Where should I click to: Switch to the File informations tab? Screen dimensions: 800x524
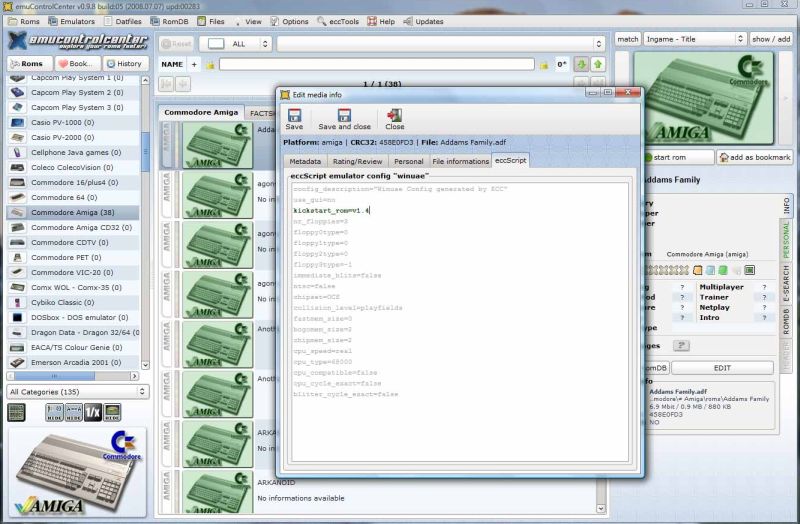[461, 161]
